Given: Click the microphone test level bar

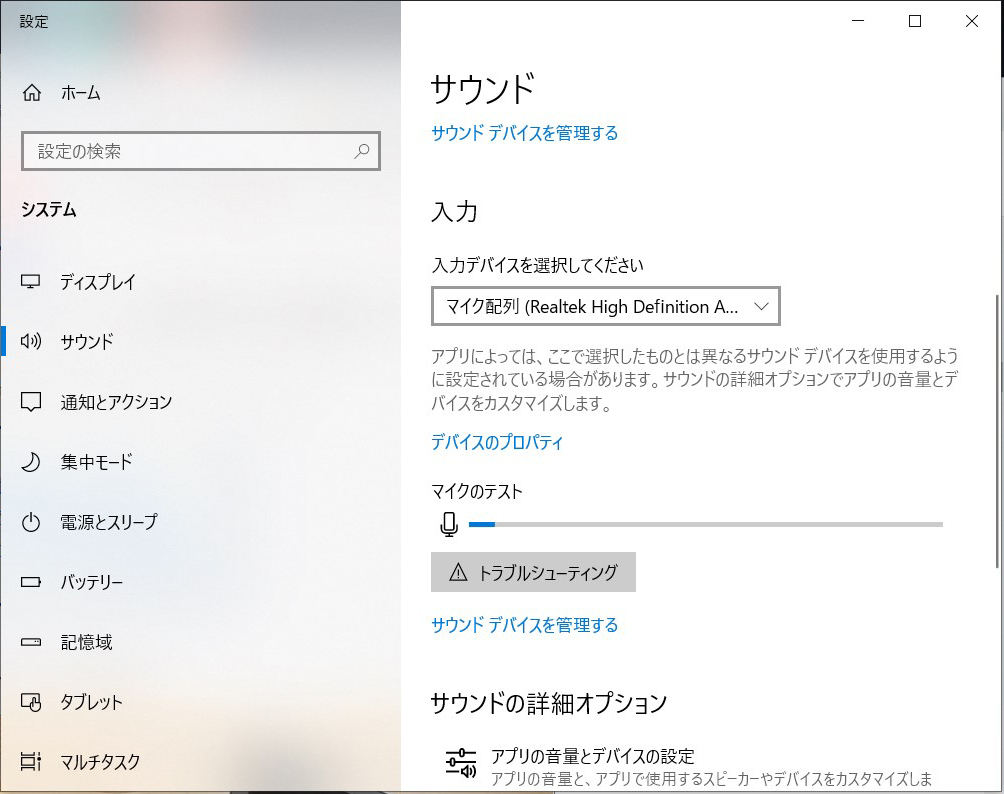Looking at the screenshot, I should click(x=705, y=524).
